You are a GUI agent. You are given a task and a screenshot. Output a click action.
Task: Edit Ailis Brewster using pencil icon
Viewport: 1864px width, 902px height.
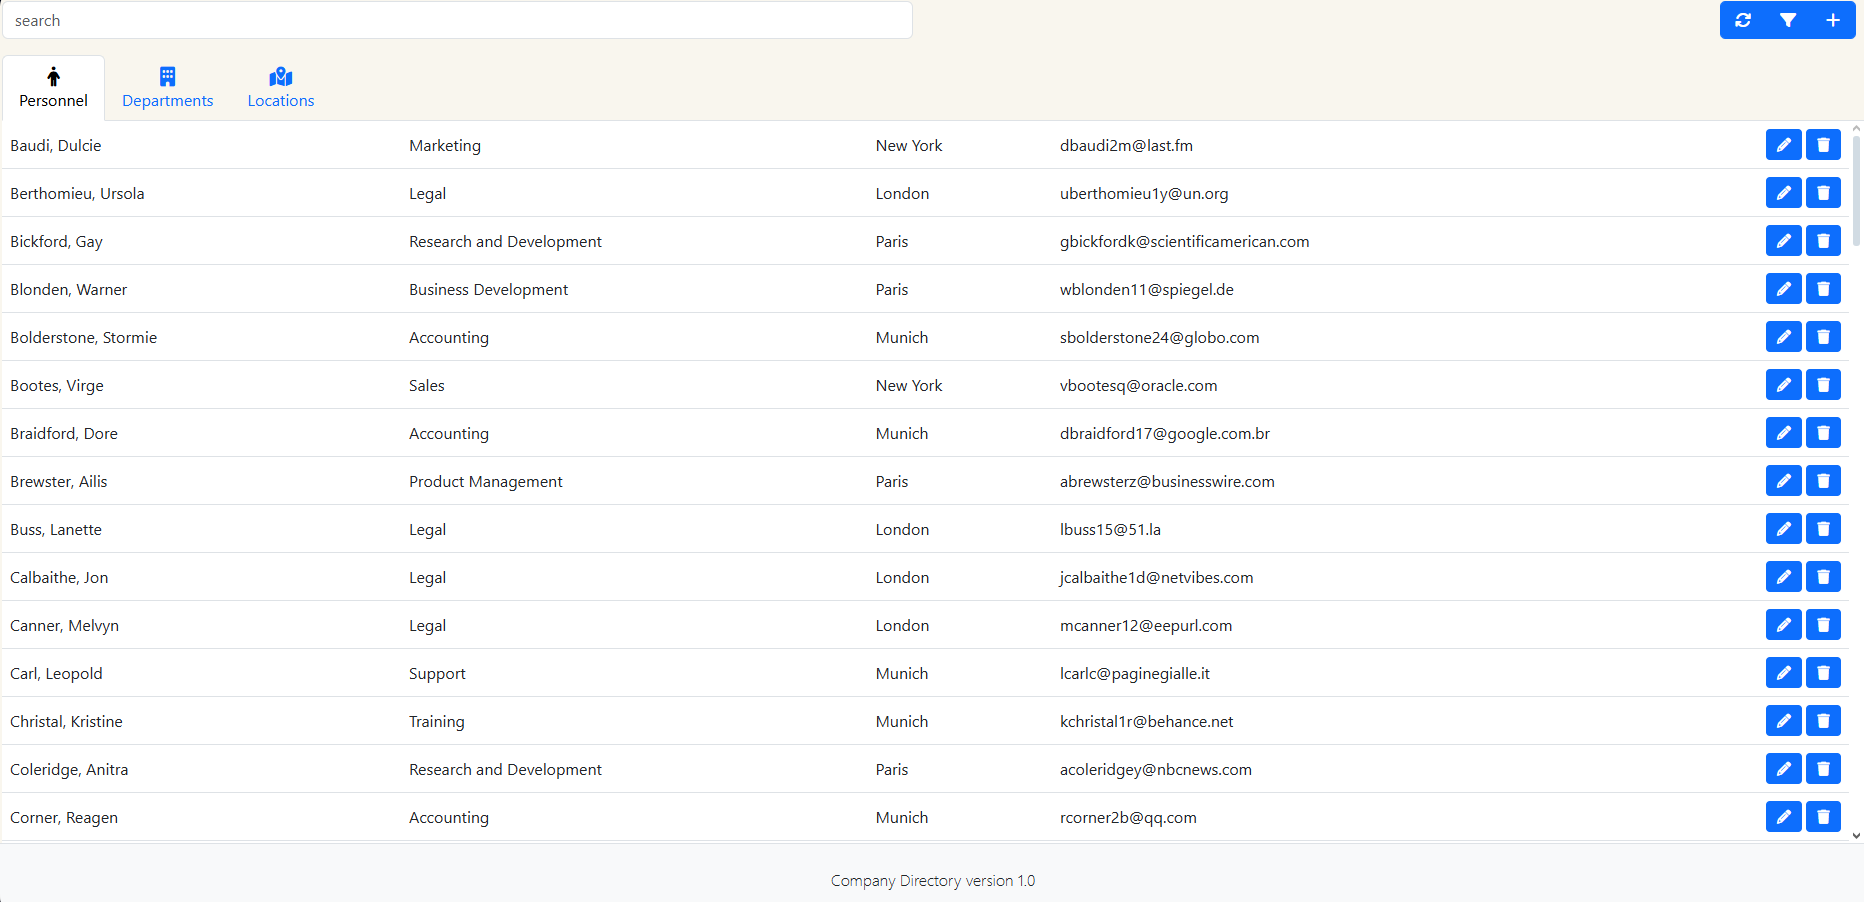1783,481
